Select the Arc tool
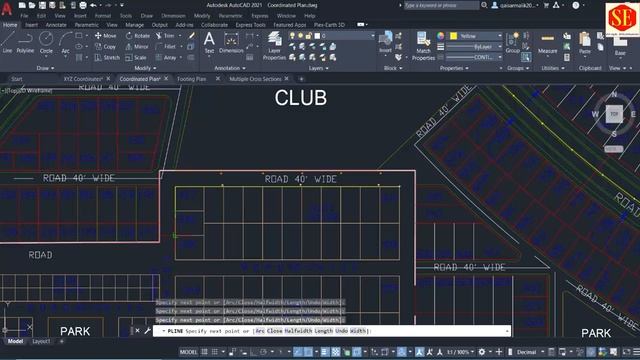Viewport: 640px width, 360px height. pos(65,42)
